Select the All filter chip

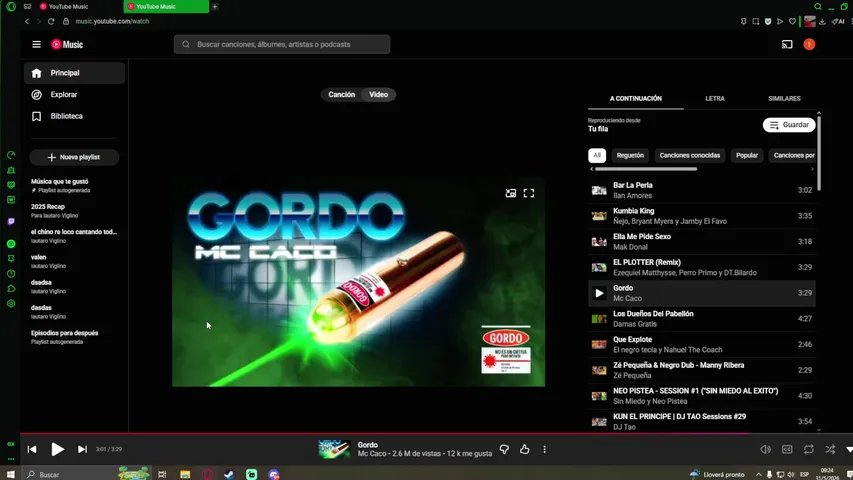(597, 156)
